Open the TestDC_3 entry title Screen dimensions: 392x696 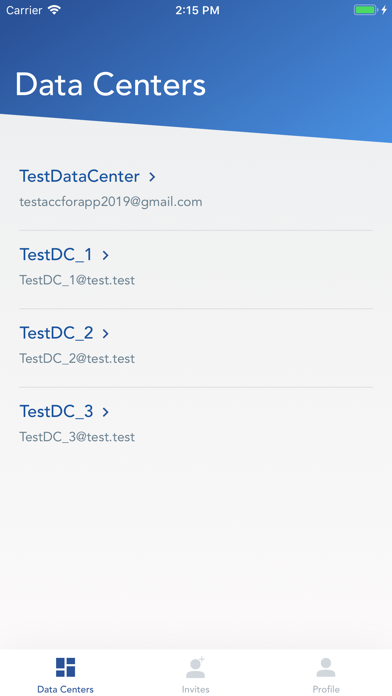pos(56,411)
